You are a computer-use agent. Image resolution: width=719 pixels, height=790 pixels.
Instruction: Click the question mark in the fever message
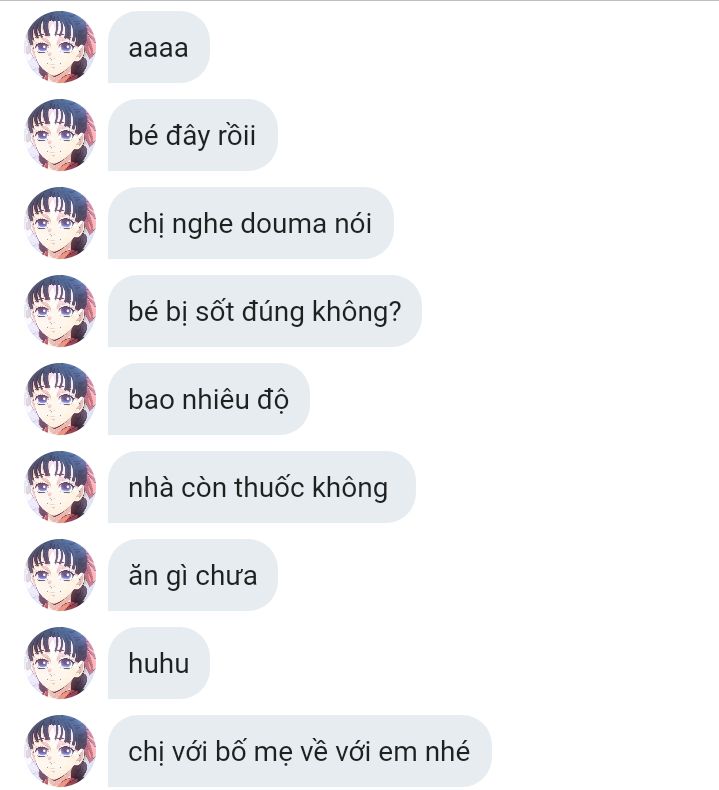point(395,311)
